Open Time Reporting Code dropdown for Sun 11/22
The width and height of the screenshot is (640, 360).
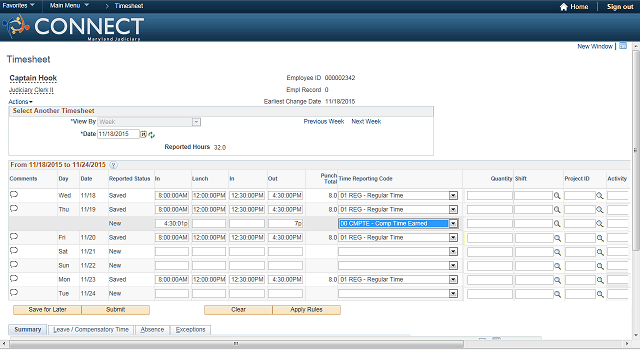tap(453, 266)
